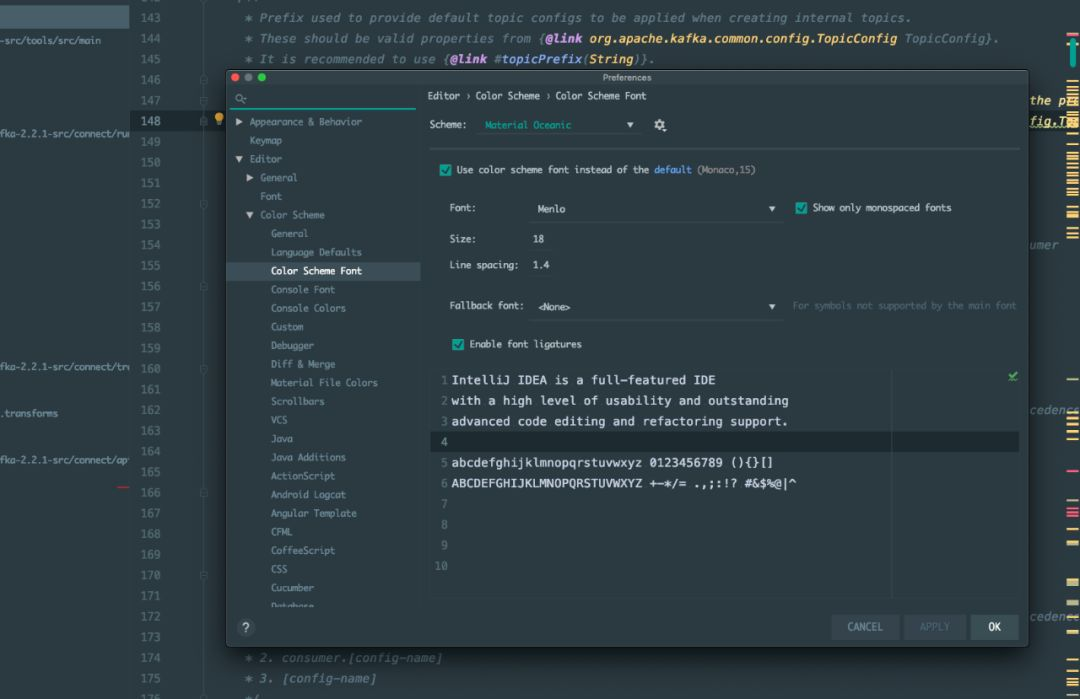Open the Font Menlo dropdown
The width and height of the screenshot is (1080, 699).
[x=656, y=209]
